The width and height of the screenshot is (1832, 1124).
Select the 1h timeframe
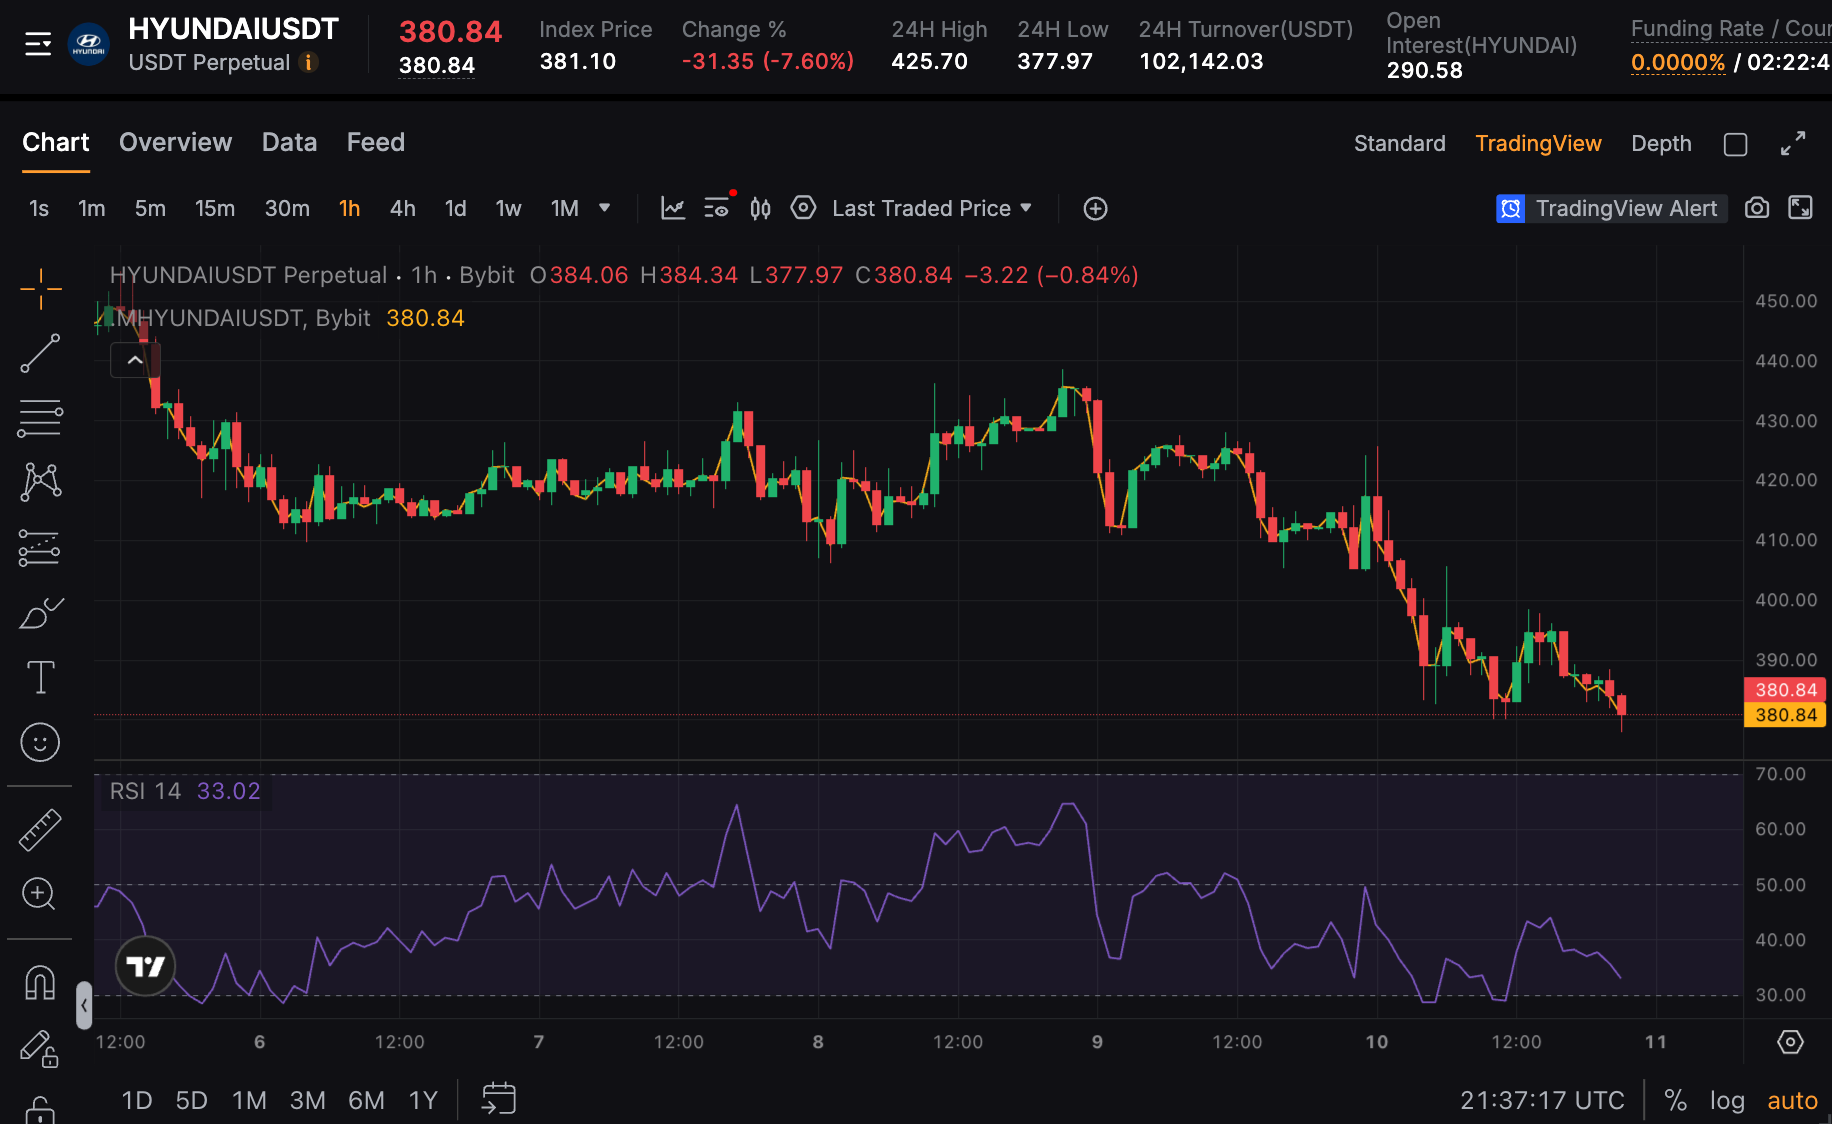click(x=349, y=208)
